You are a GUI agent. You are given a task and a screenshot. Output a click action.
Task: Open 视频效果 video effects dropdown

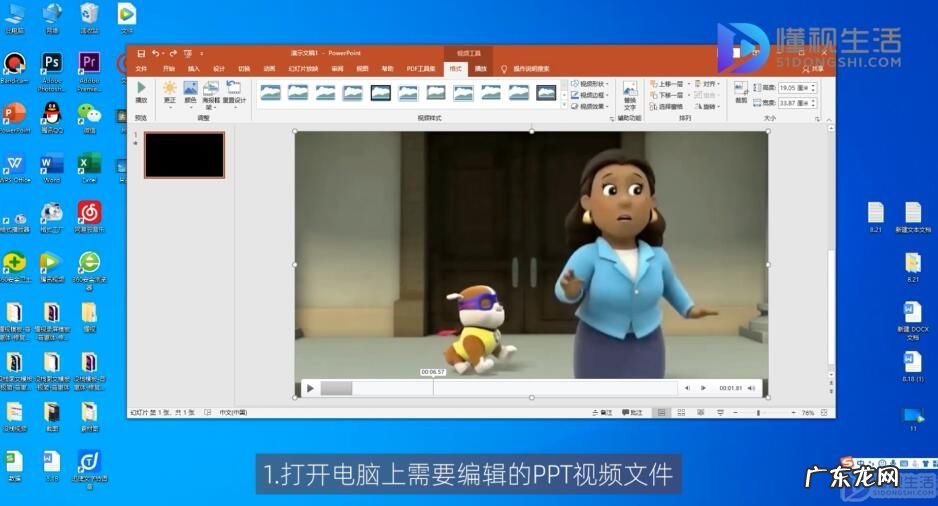(589, 106)
